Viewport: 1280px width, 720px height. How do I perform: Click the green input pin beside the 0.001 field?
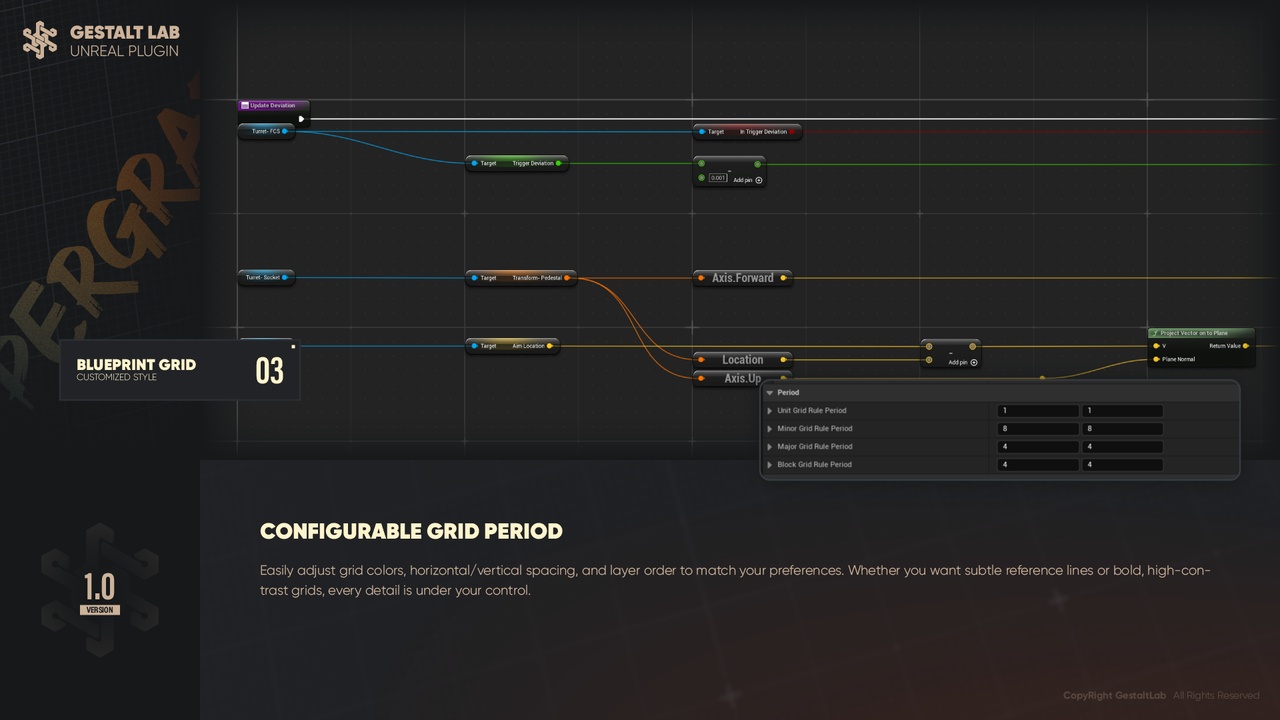click(x=702, y=178)
